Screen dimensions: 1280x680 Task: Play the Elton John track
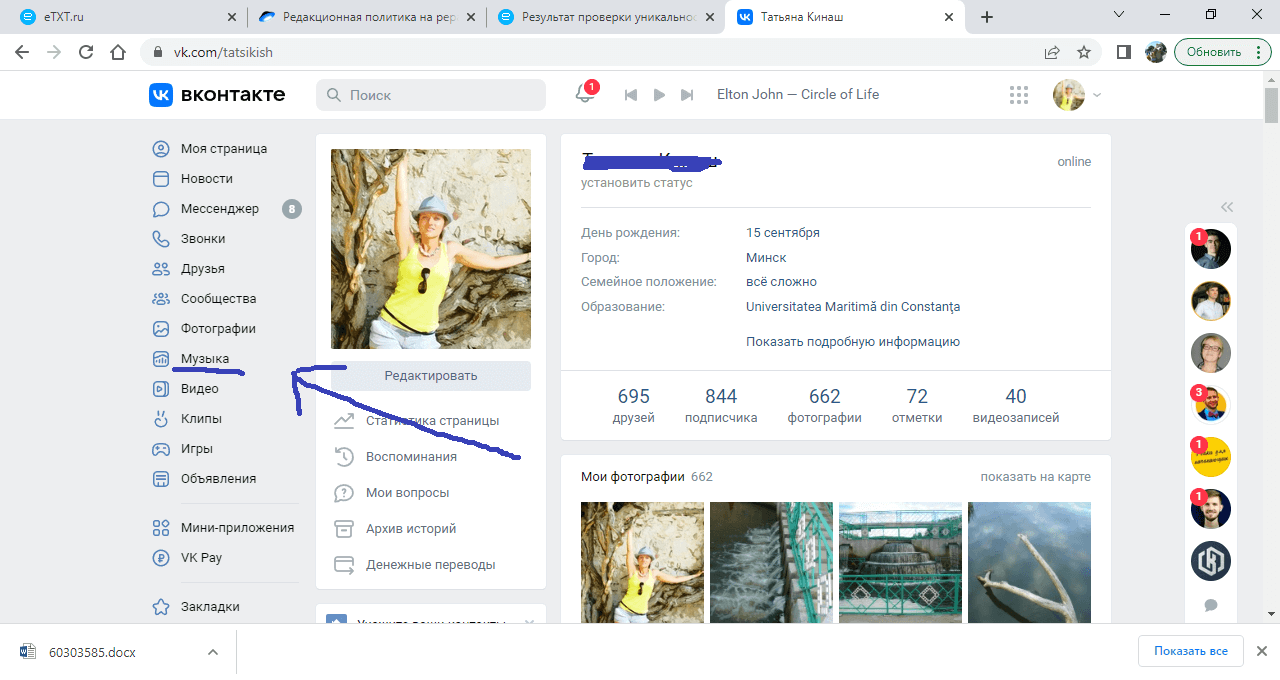[x=659, y=94]
